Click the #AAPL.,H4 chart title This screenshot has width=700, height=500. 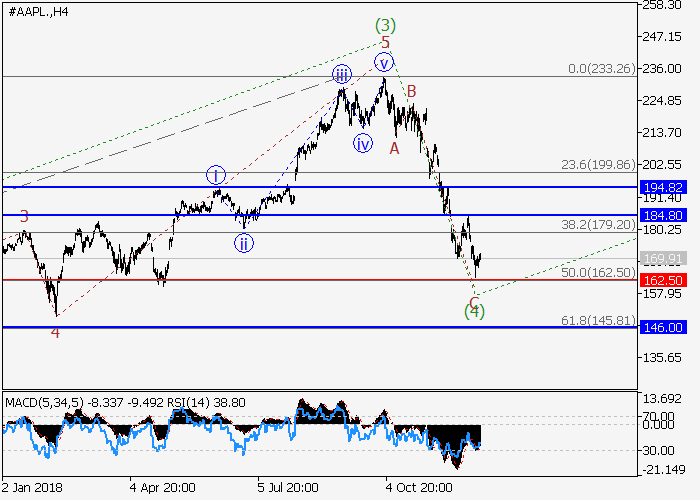(x=36, y=10)
